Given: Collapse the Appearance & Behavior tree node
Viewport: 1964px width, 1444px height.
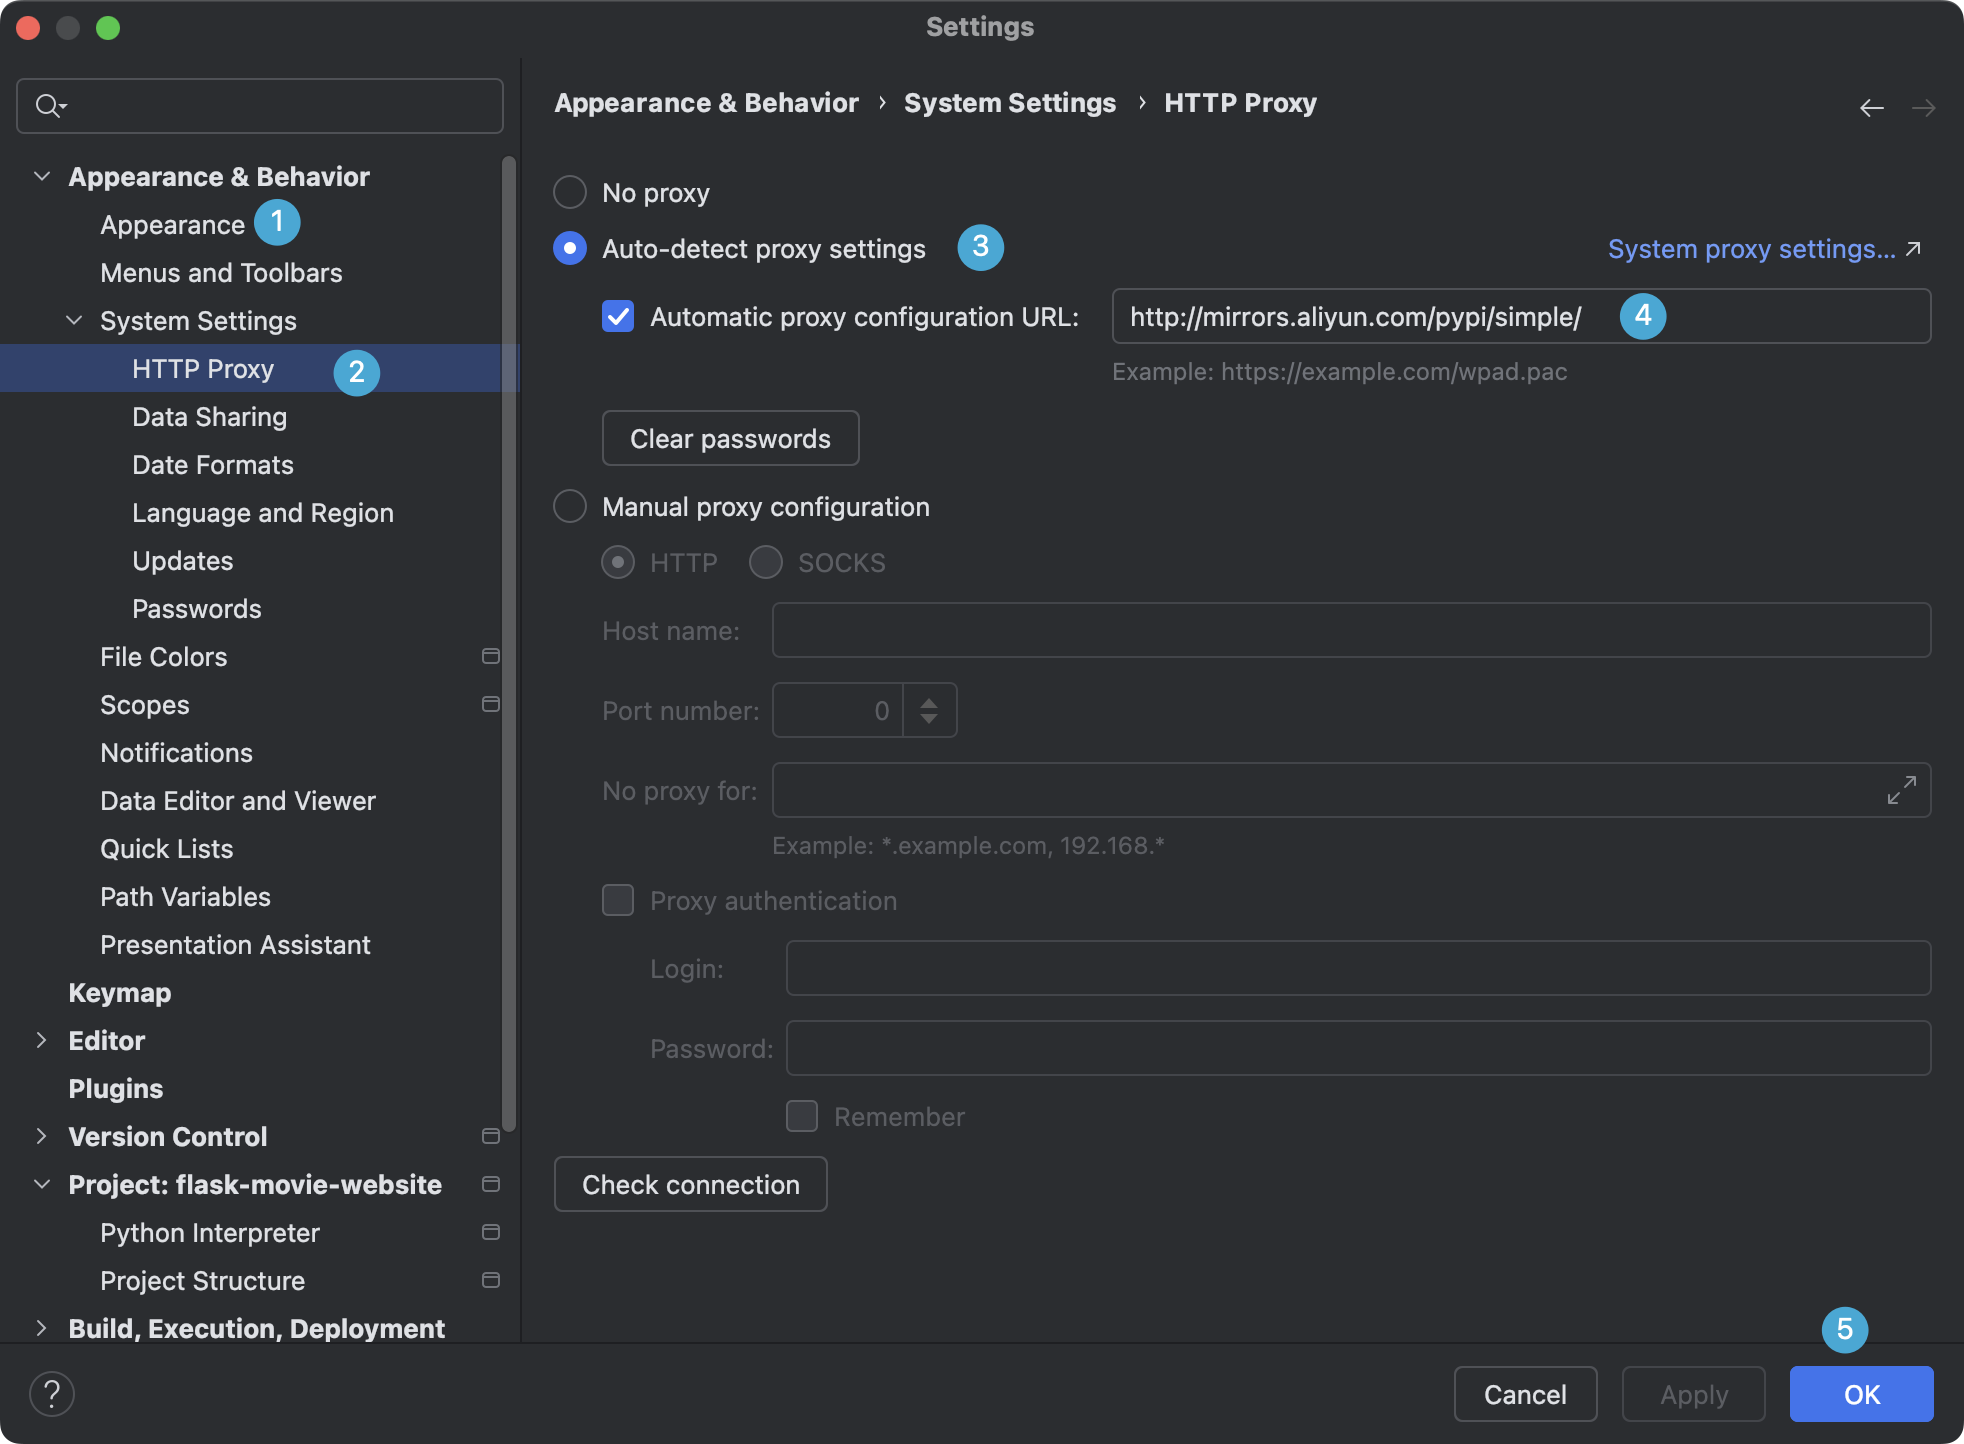Looking at the screenshot, I should (x=42, y=176).
